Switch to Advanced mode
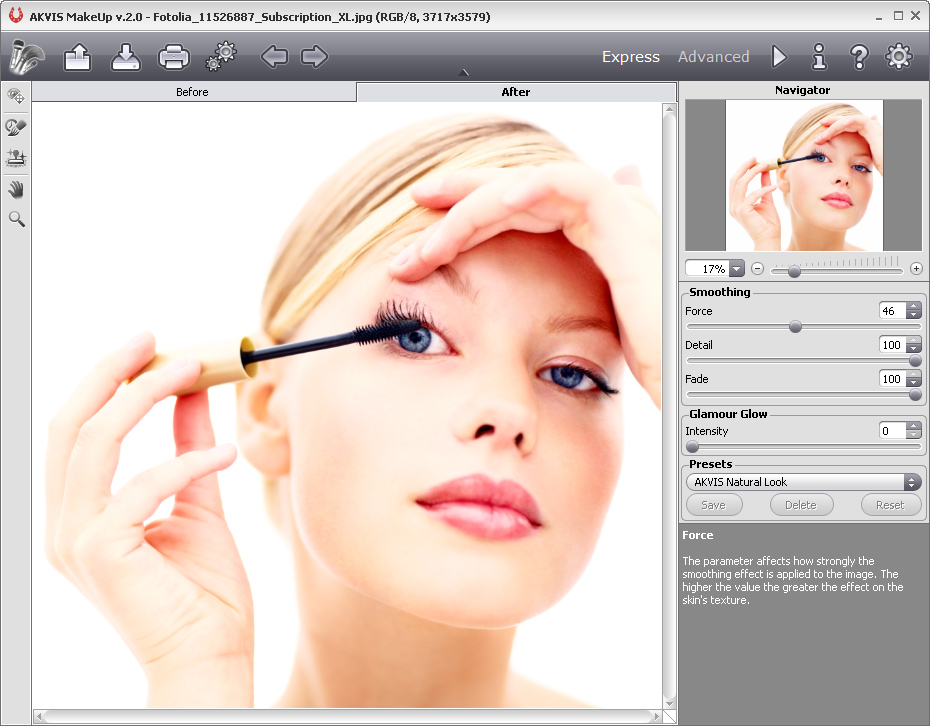 (713, 57)
